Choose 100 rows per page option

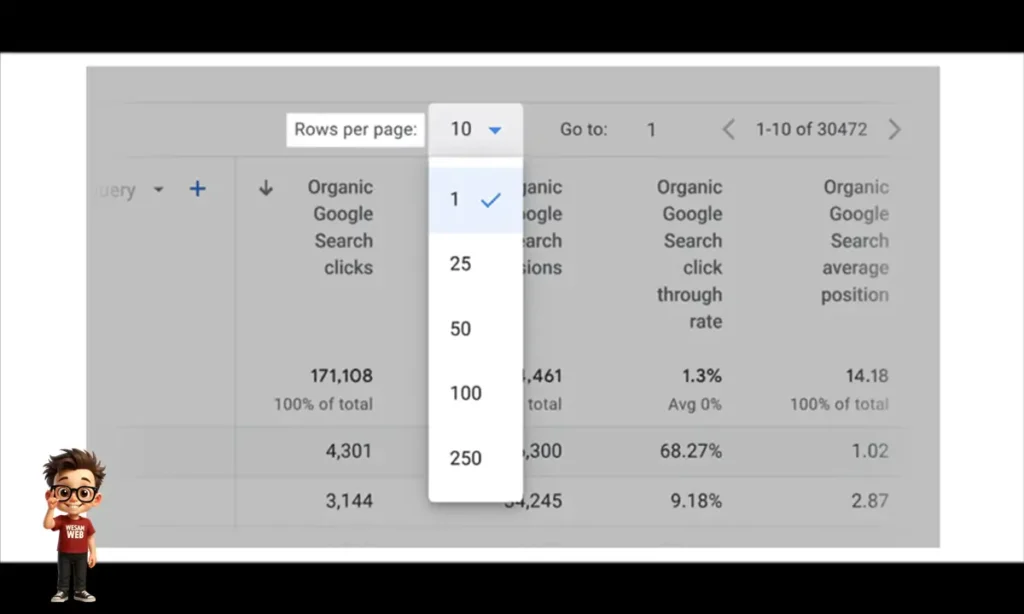point(466,393)
